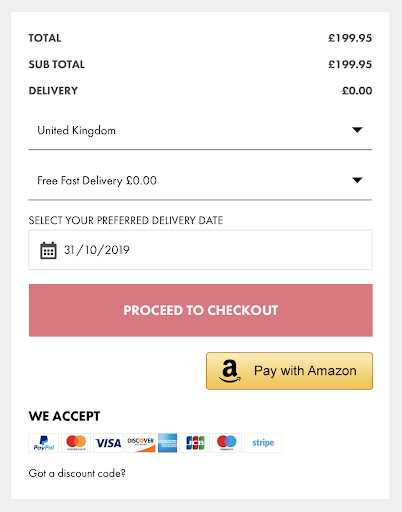Image resolution: width=402 pixels, height=512 pixels.
Task: Click the Stripe payment icon
Action: click(x=263, y=443)
